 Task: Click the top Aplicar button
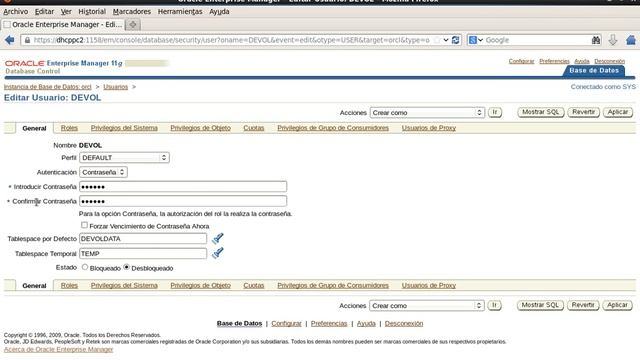pyautogui.click(x=618, y=112)
